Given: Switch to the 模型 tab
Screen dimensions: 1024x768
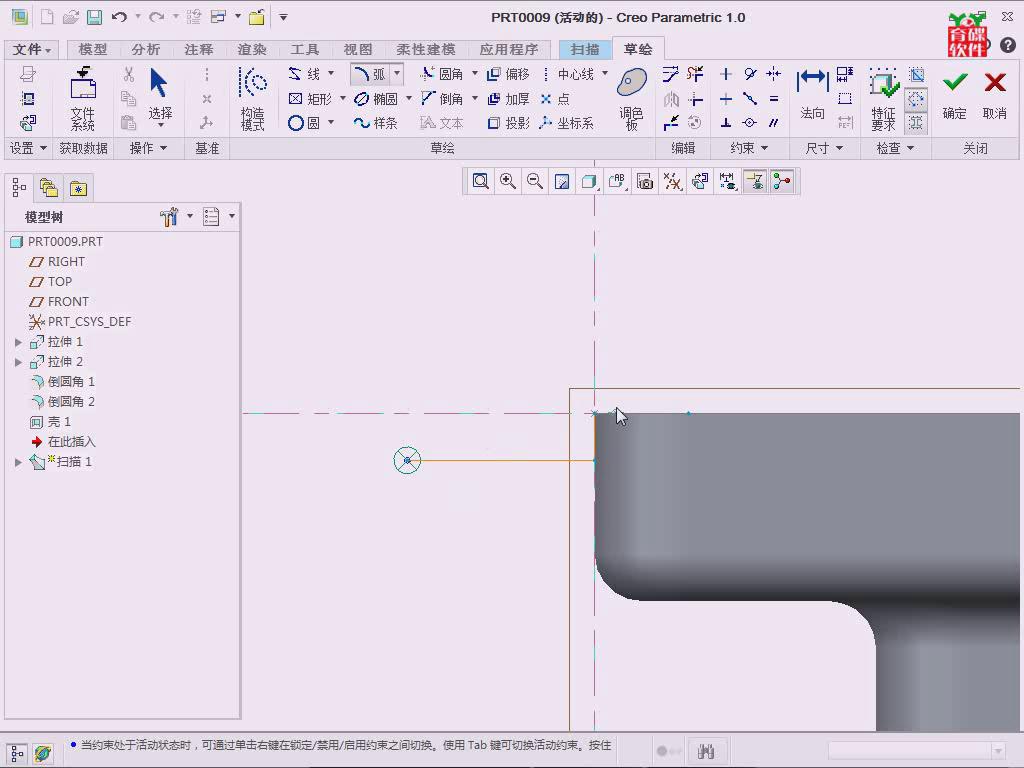Looking at the screenshot, I should pyautogui.click(x=93, y=50).
